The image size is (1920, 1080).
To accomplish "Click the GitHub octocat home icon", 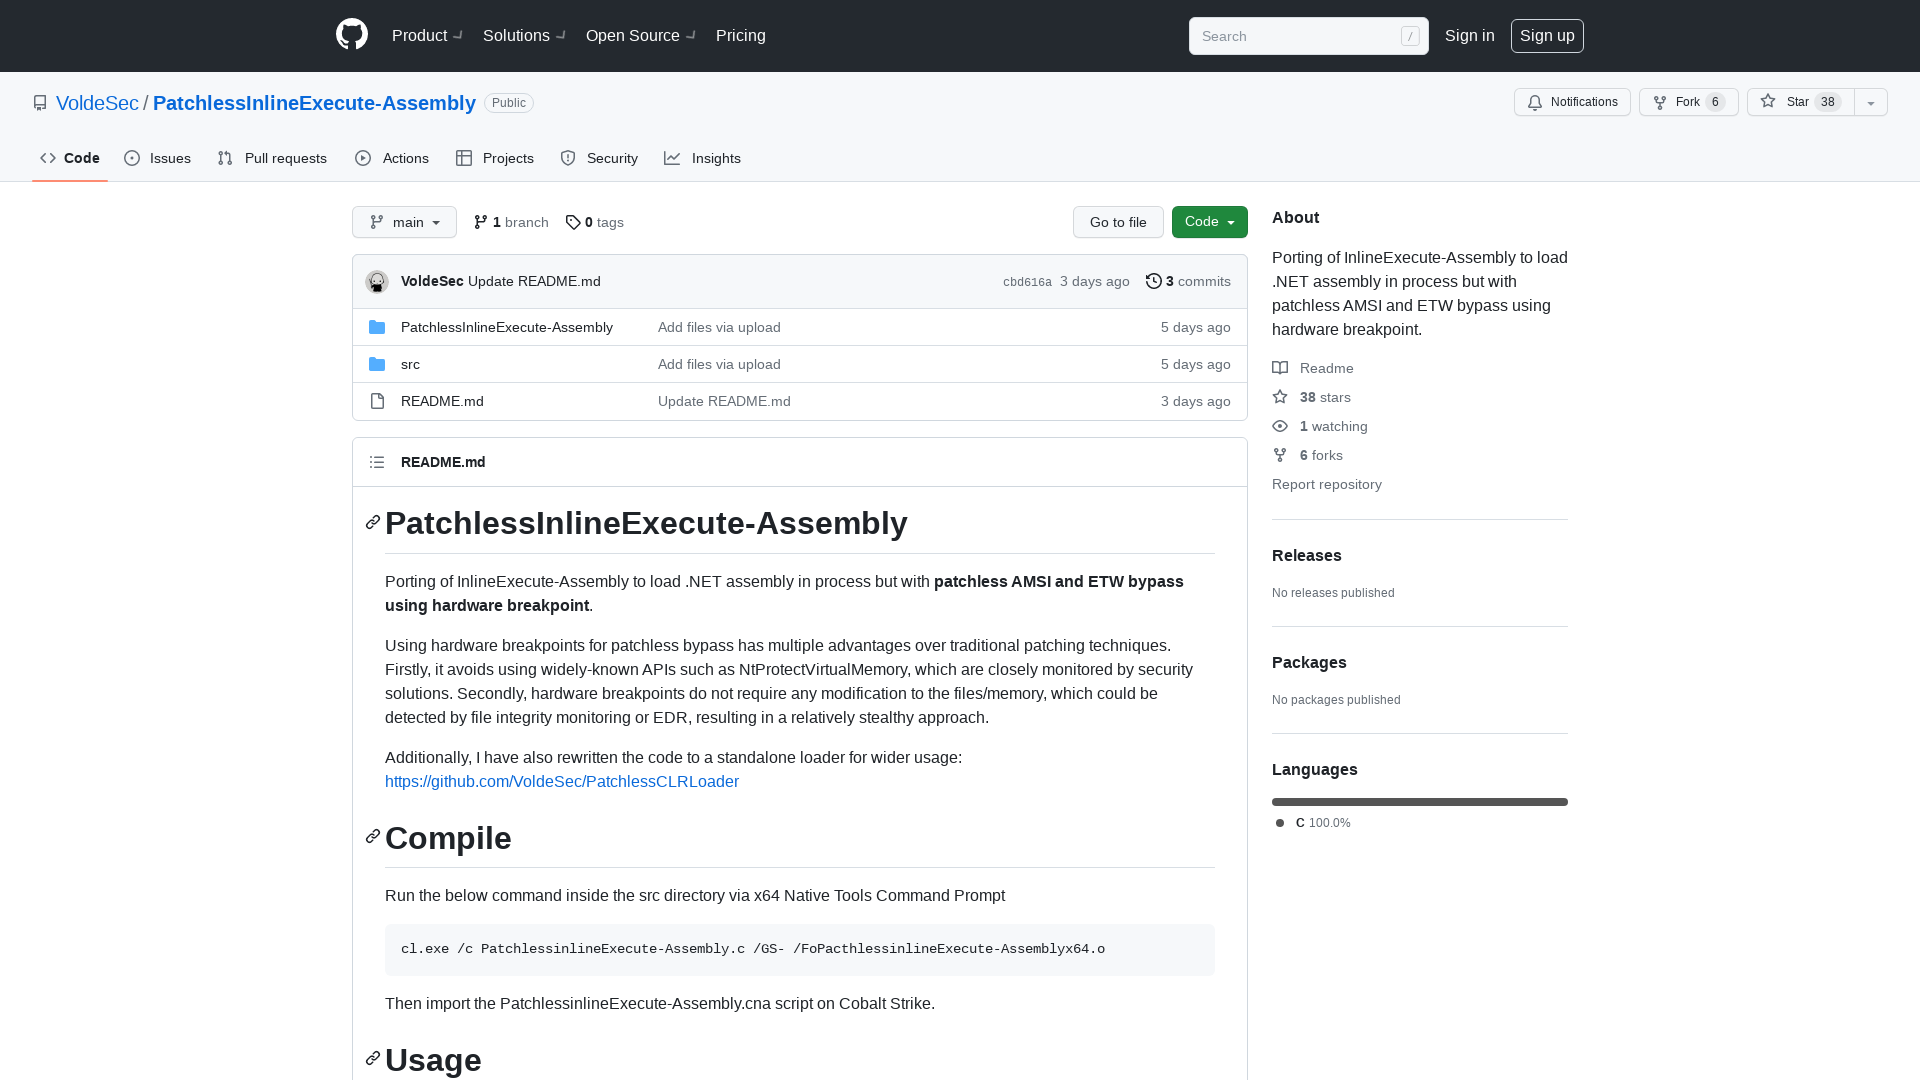I will 351,36.
